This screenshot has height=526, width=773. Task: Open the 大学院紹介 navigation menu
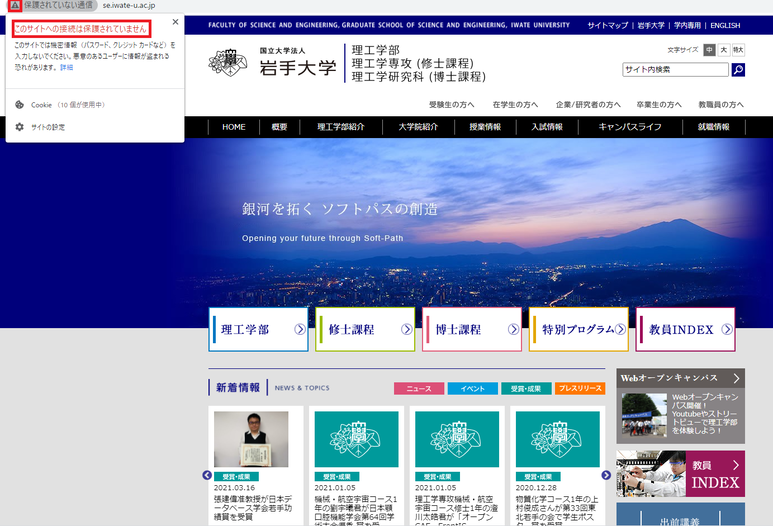click(418, 127)
